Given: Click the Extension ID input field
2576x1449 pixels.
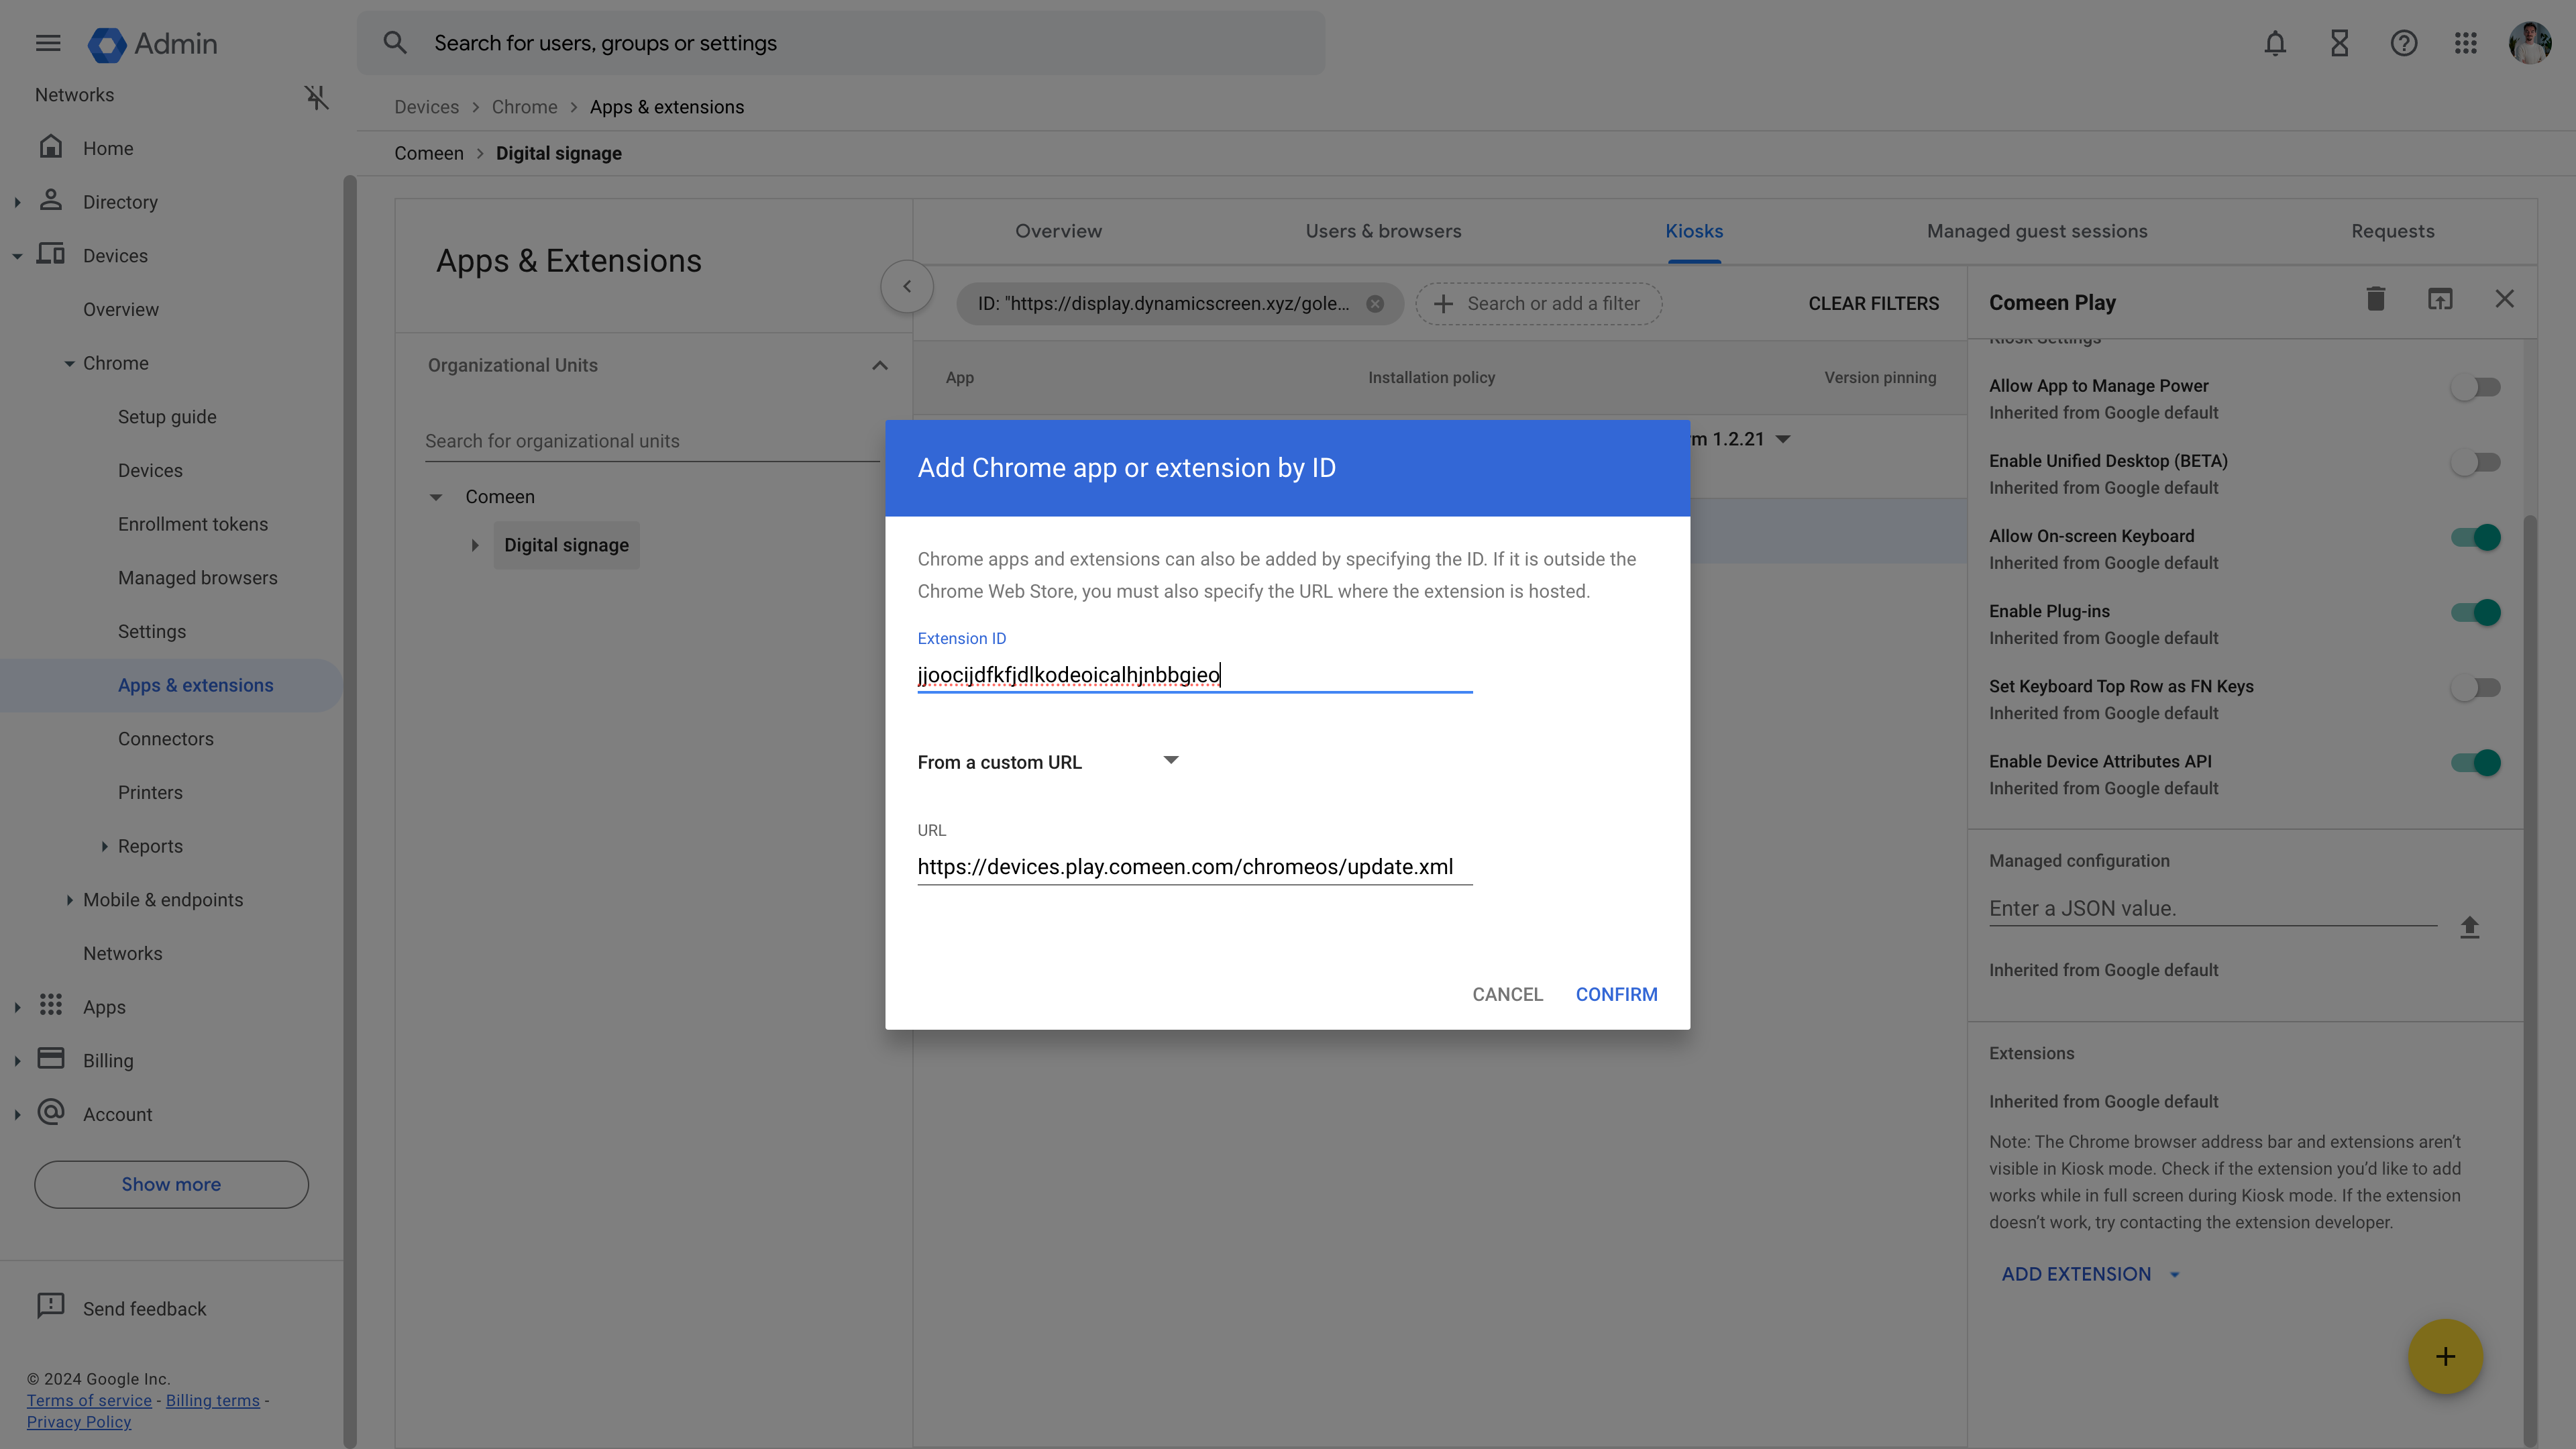Looking at the screenshot, I should 1194,675.
